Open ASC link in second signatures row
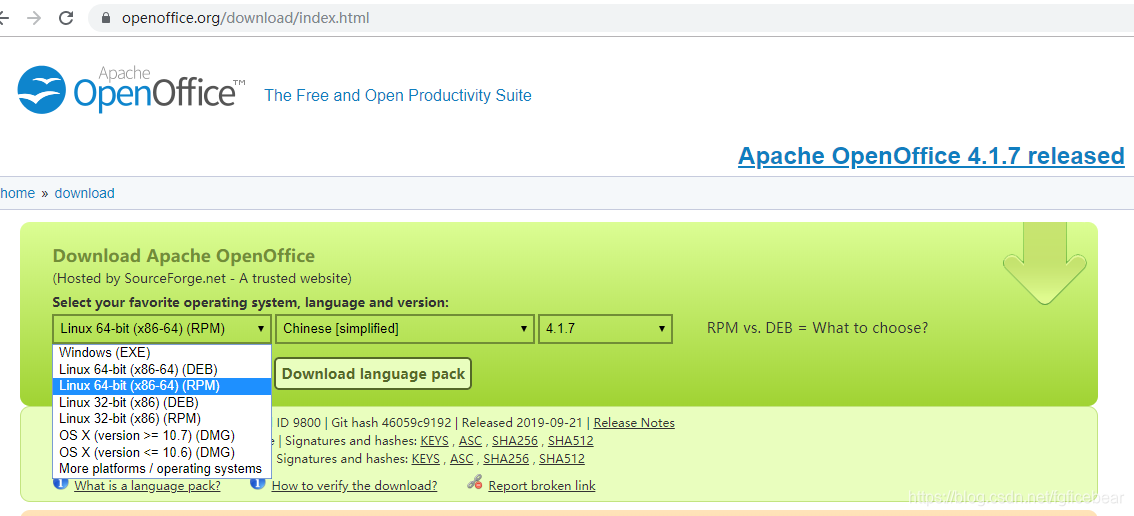Image resolution: width=1134 pixels, height=516 pixels. (x=461, y=459)
